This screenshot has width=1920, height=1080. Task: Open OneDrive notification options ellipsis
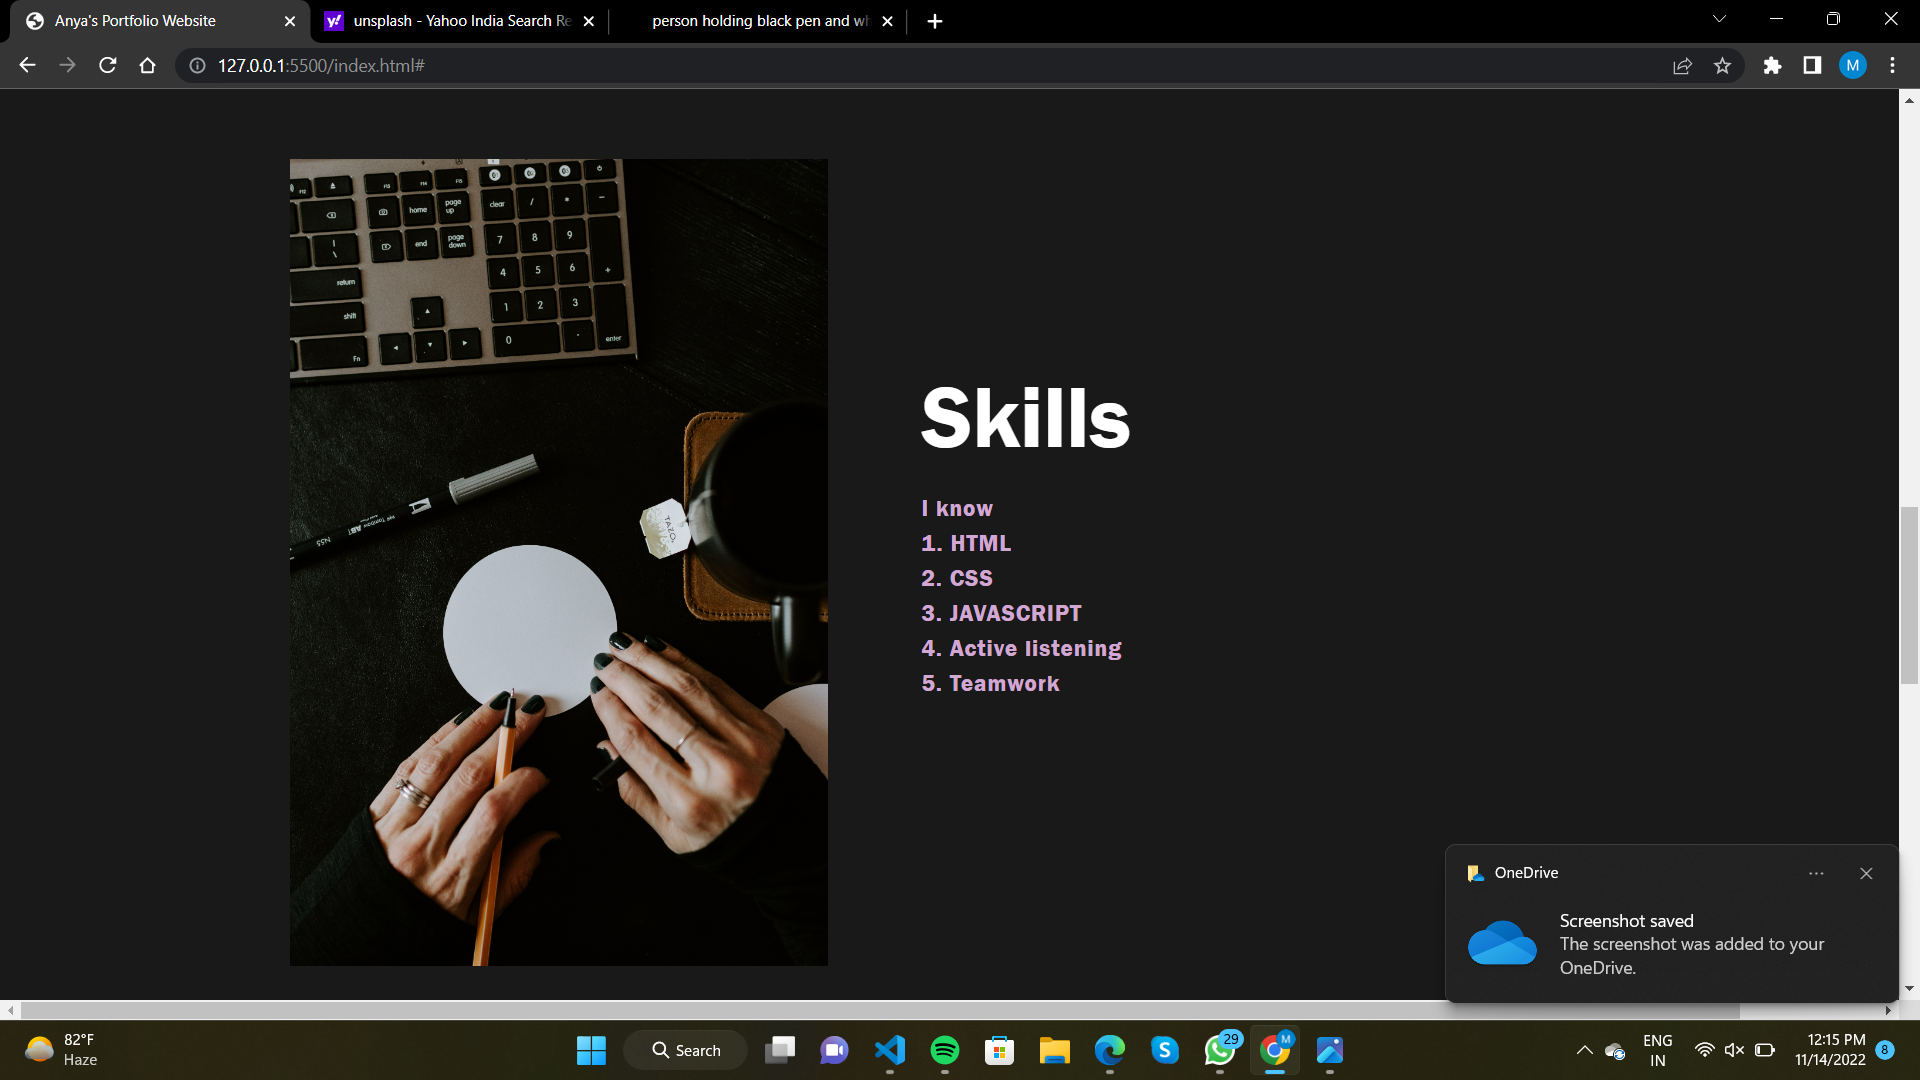pyautogui.click(x=1816, y=873)
